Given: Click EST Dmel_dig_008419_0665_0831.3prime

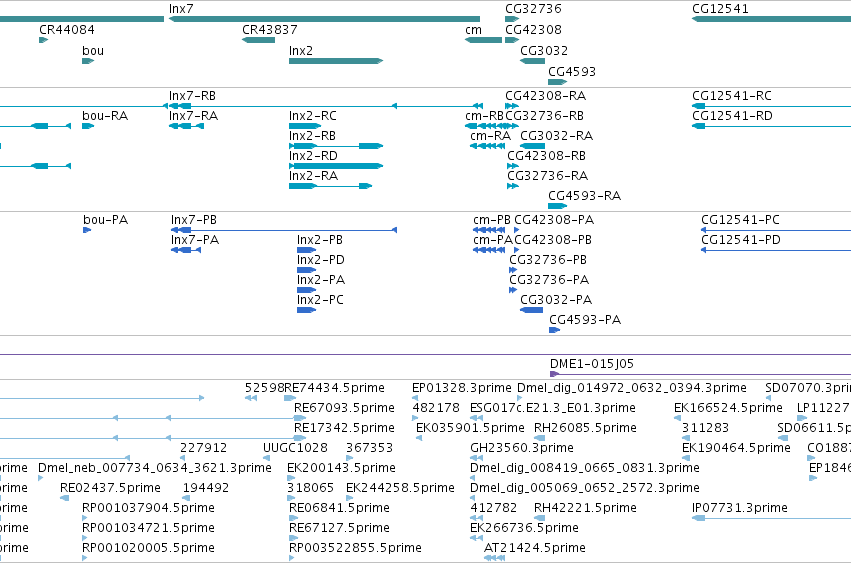Looking at the screenshot, I should coord(585,468).
